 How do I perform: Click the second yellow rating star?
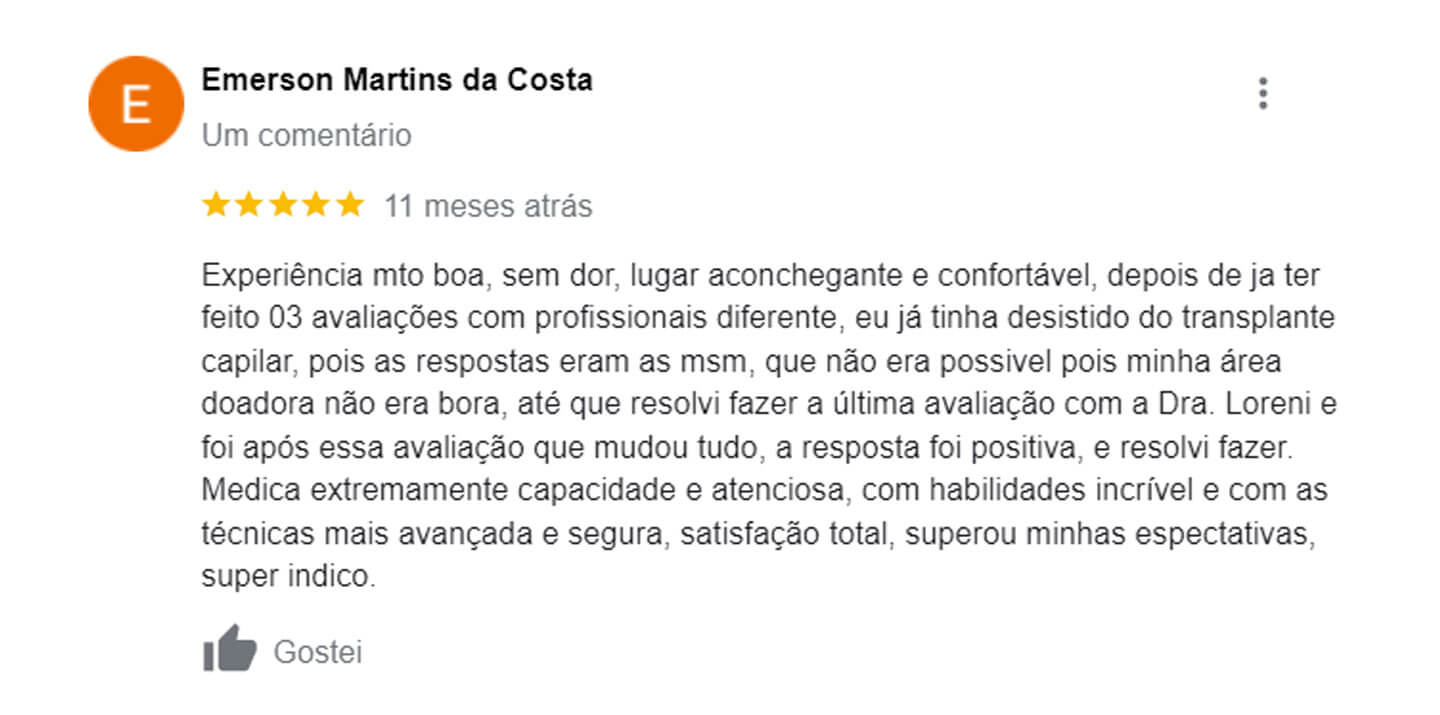pos(249,205)
